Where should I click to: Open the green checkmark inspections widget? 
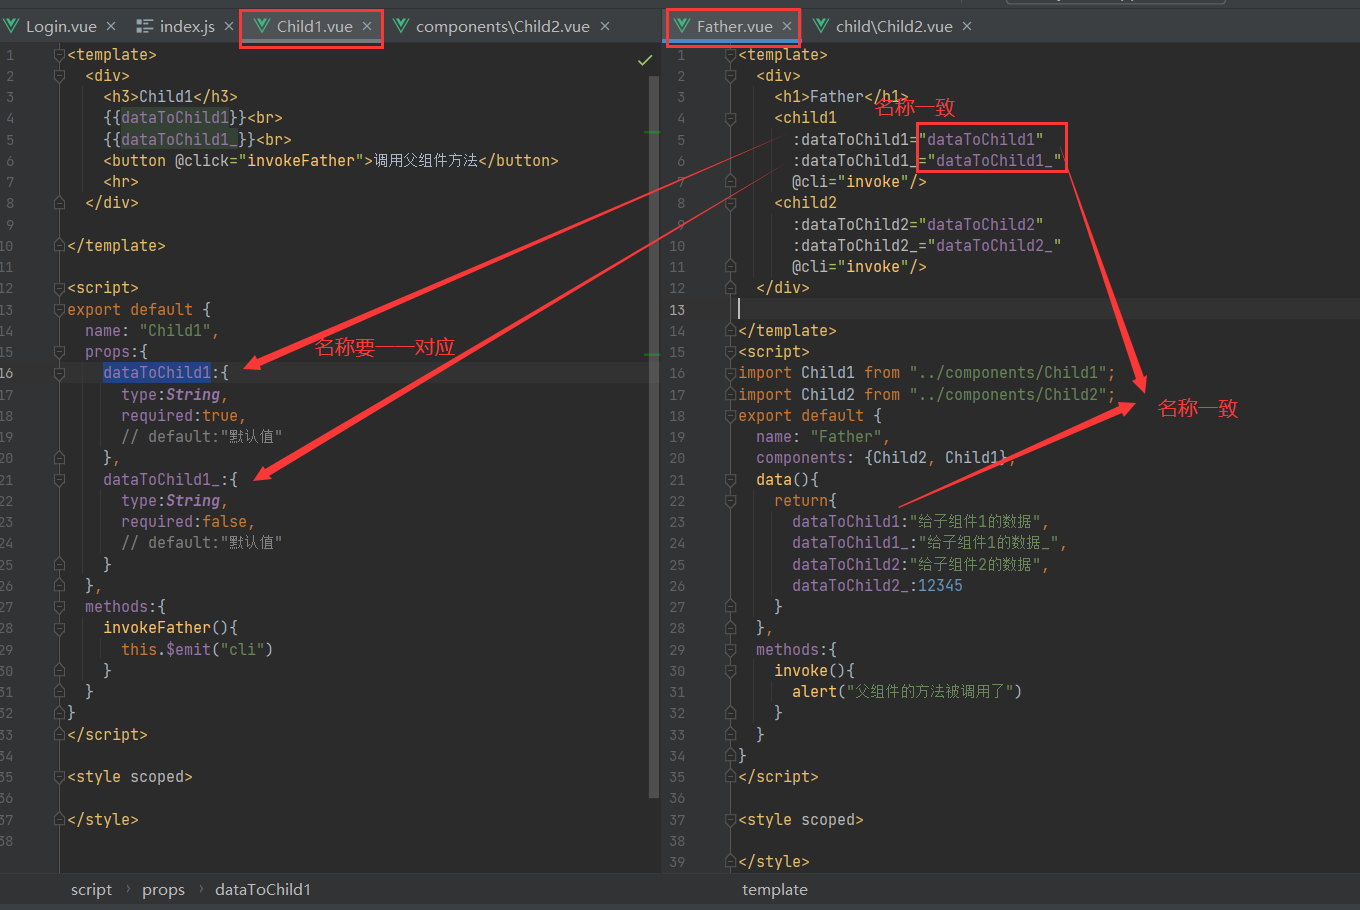pyautogui.click(x=645, y=61)
